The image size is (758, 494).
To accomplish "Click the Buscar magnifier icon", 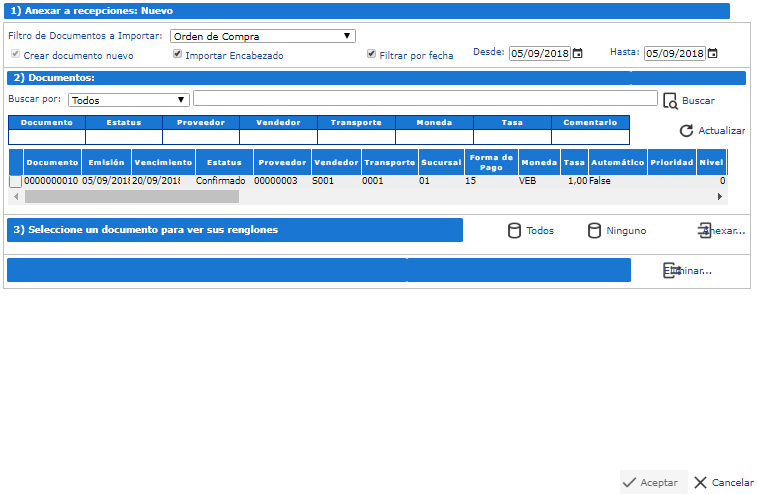I will coord(670,101).
